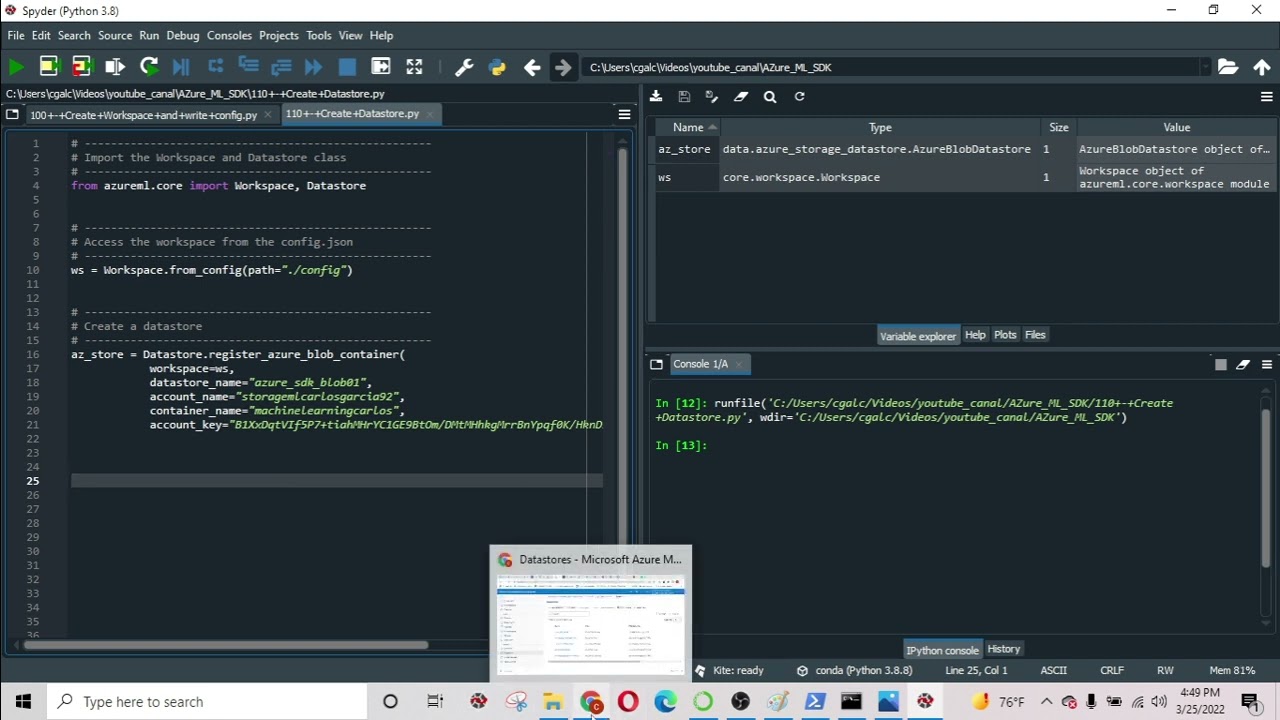
Task: Open Datastores Chrome window thumbnail preview
Action: coord(590,613)
